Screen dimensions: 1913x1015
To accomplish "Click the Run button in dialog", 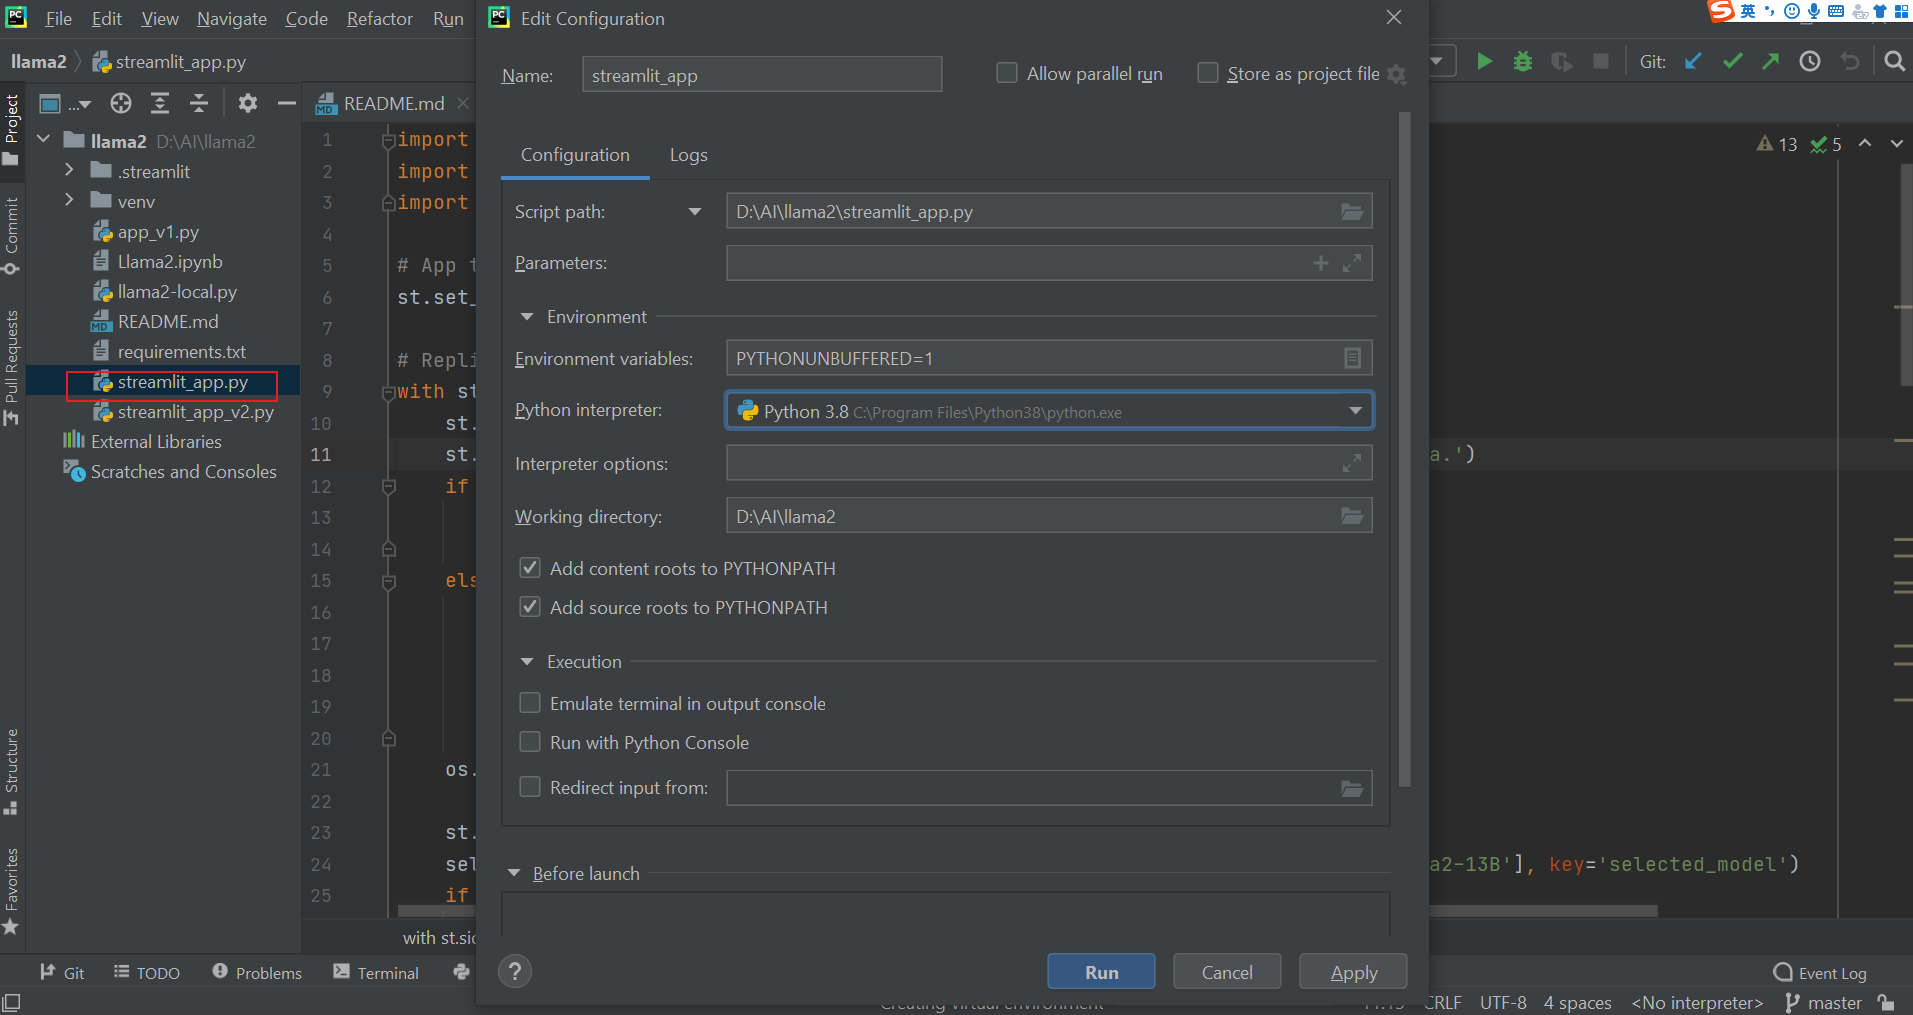I will pos(1101,972).
